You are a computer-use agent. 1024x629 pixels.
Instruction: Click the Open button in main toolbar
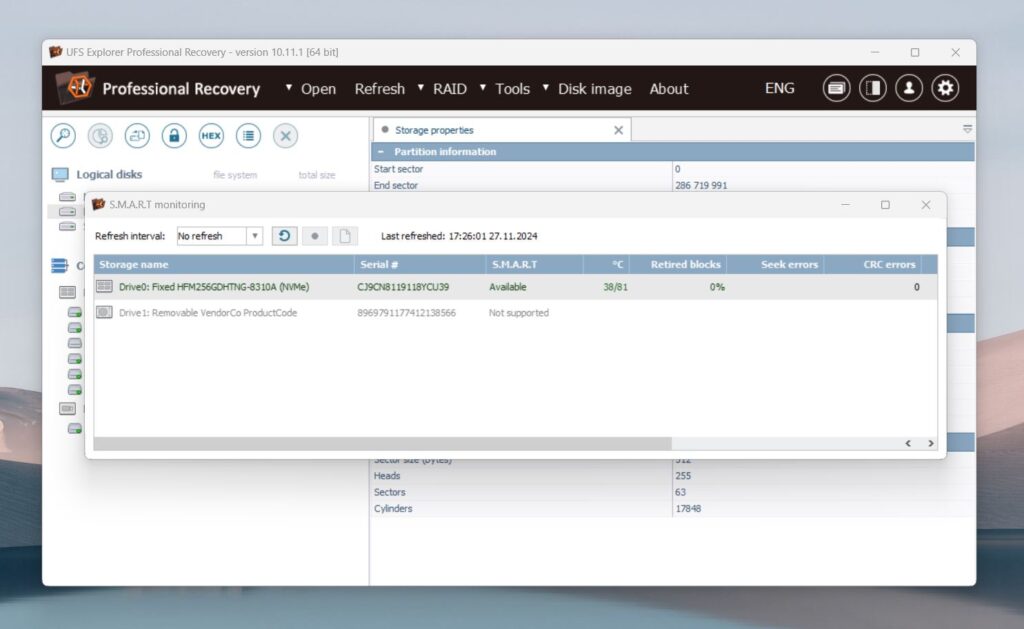317,88
